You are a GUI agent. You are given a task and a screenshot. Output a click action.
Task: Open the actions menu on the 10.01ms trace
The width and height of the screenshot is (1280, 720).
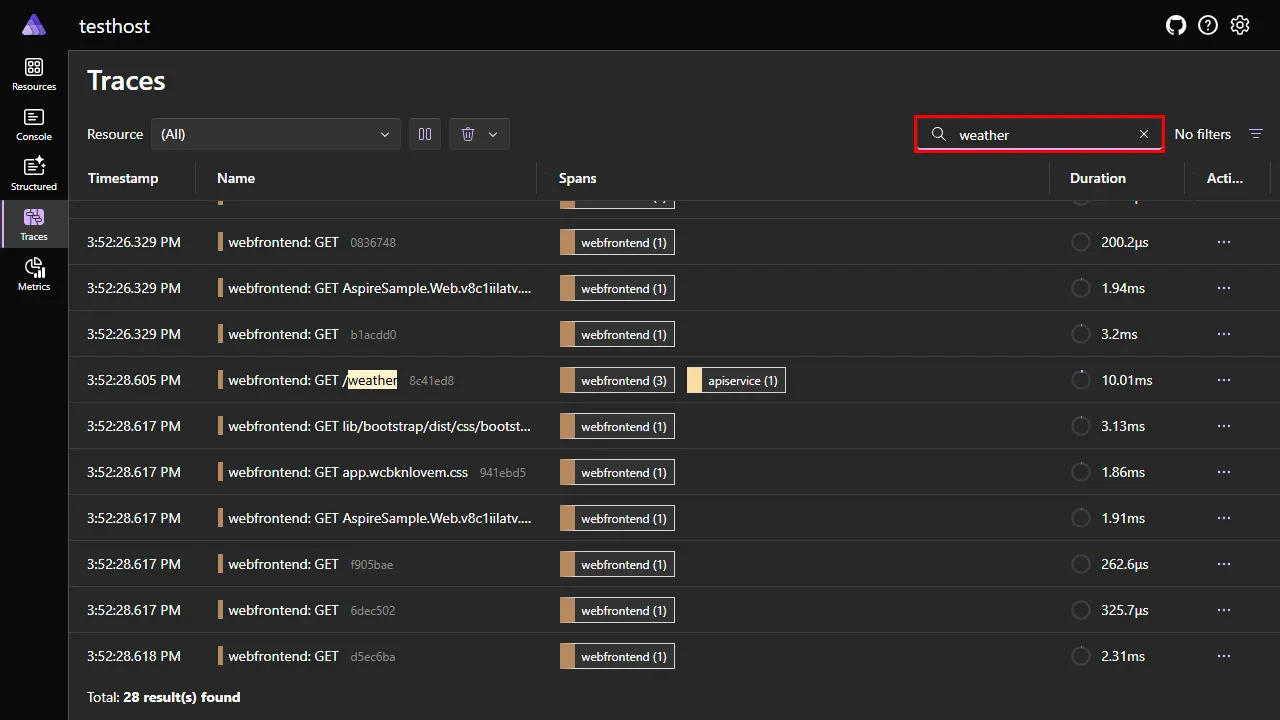coord(1224,380)
